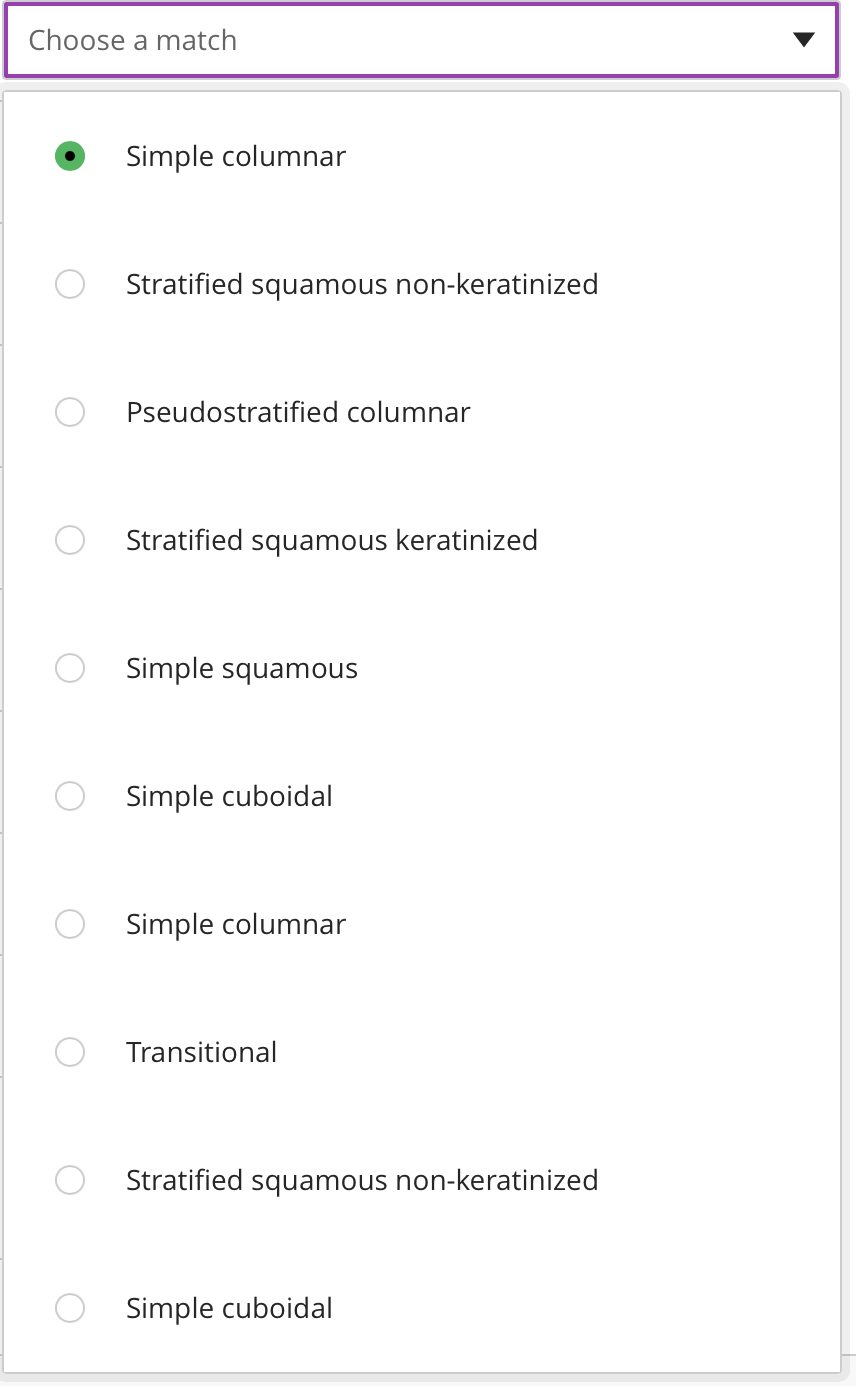Select the second Stratified squamous non-keratinized option
The height and width of the screenshot is (1386, 856).
pyautogui.click(x=70, y=1180)
